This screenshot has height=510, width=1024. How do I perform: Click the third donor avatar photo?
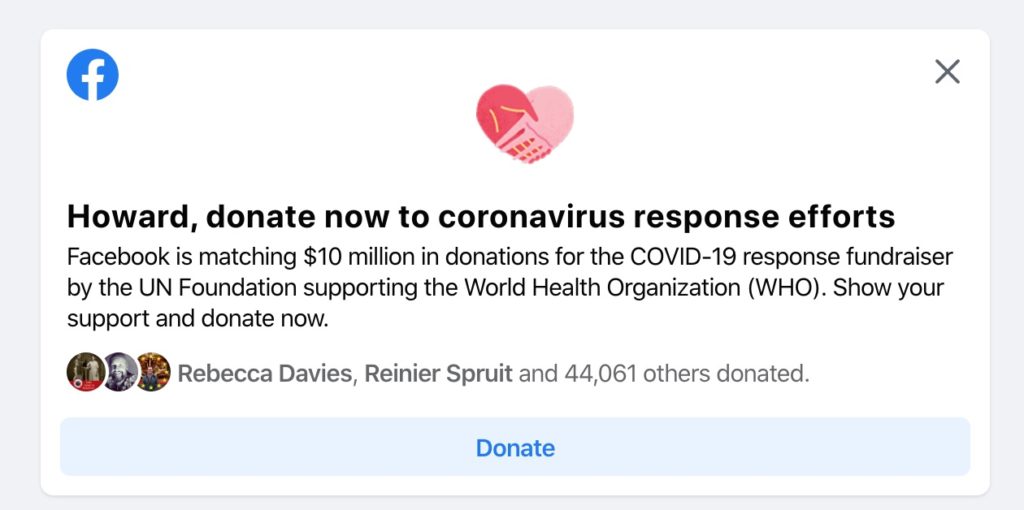pyautogui.click(x=152, y=372)
